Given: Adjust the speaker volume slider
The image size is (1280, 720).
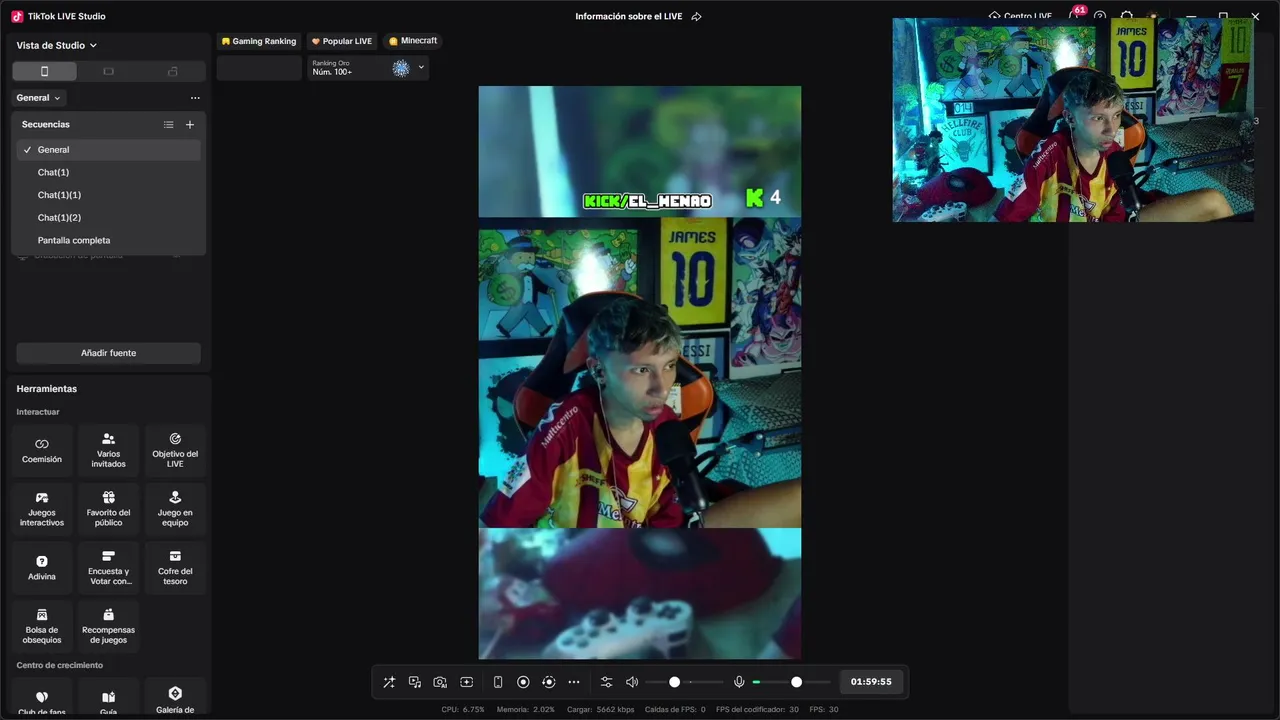Looking at the screenshot, I should click(x=685, y=682).
